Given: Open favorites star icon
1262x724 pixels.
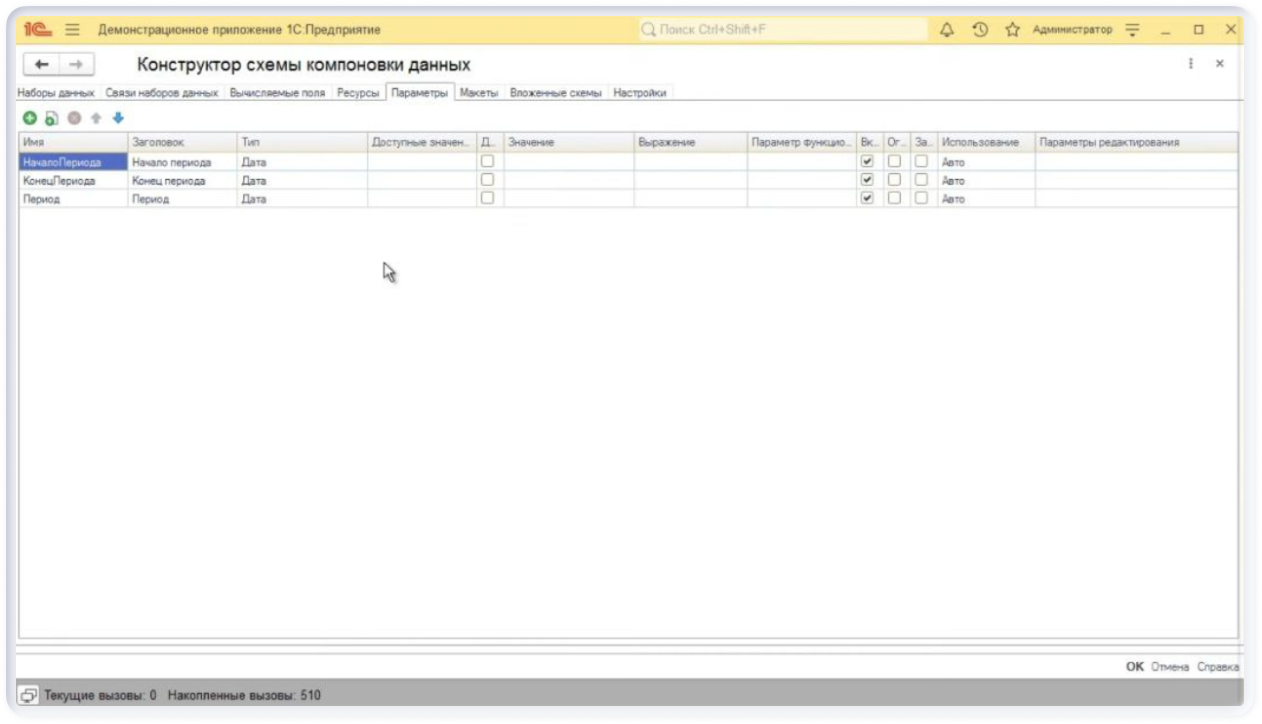Looking at the screenshot, I should [x=1012, y=30].
